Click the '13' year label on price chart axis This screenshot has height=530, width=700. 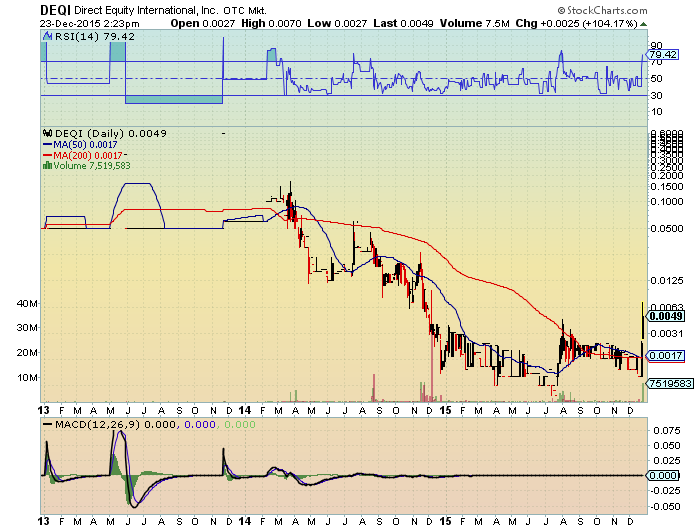pos(43,410)
